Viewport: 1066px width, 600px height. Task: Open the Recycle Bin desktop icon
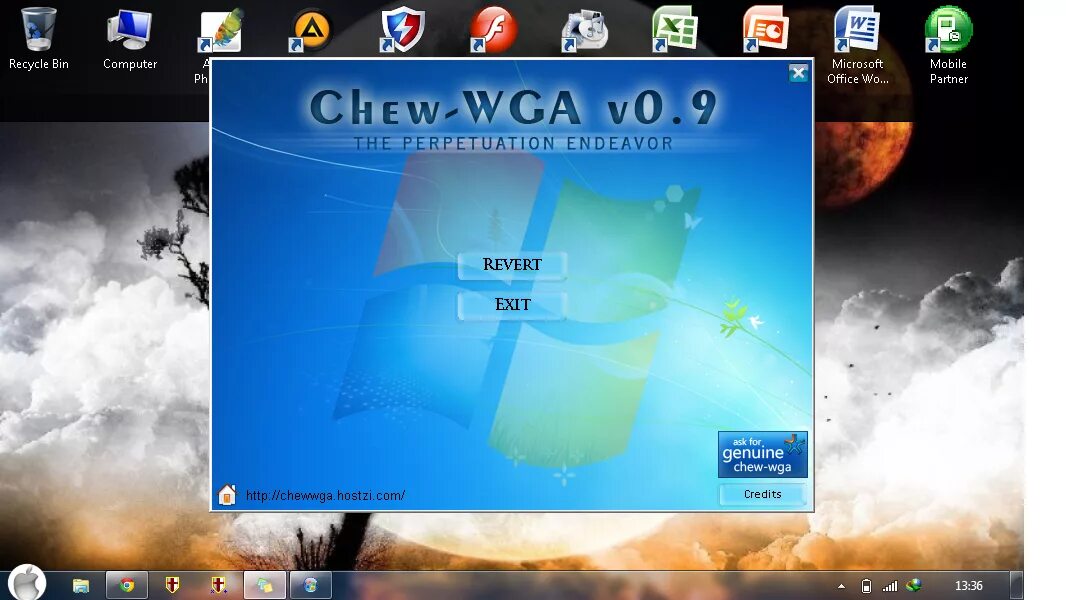(x=39, y=38)
